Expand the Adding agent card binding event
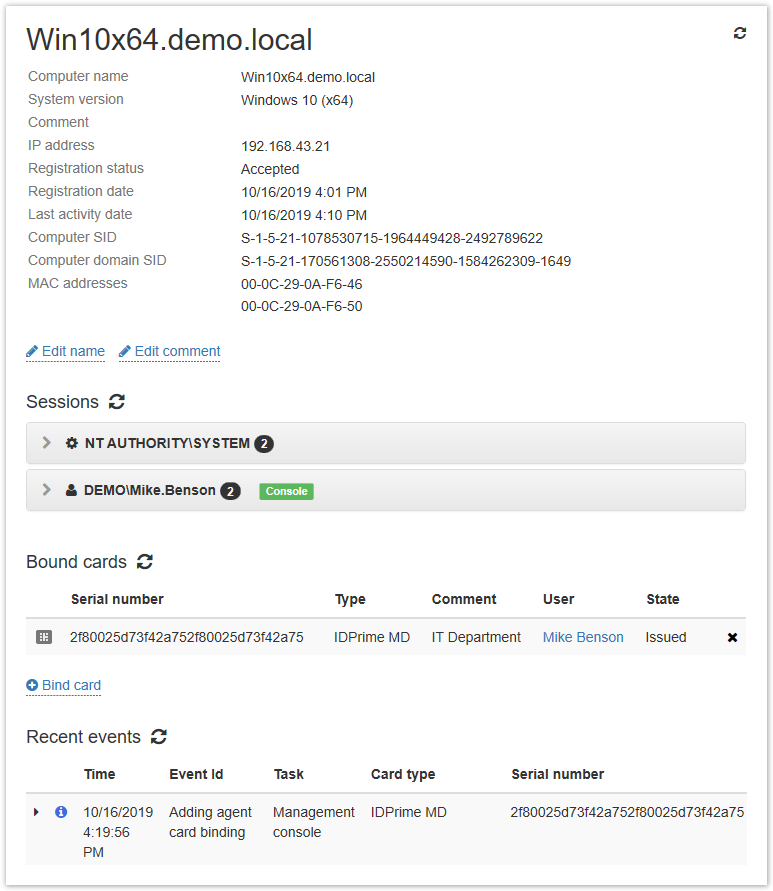 tap(37, 812)
